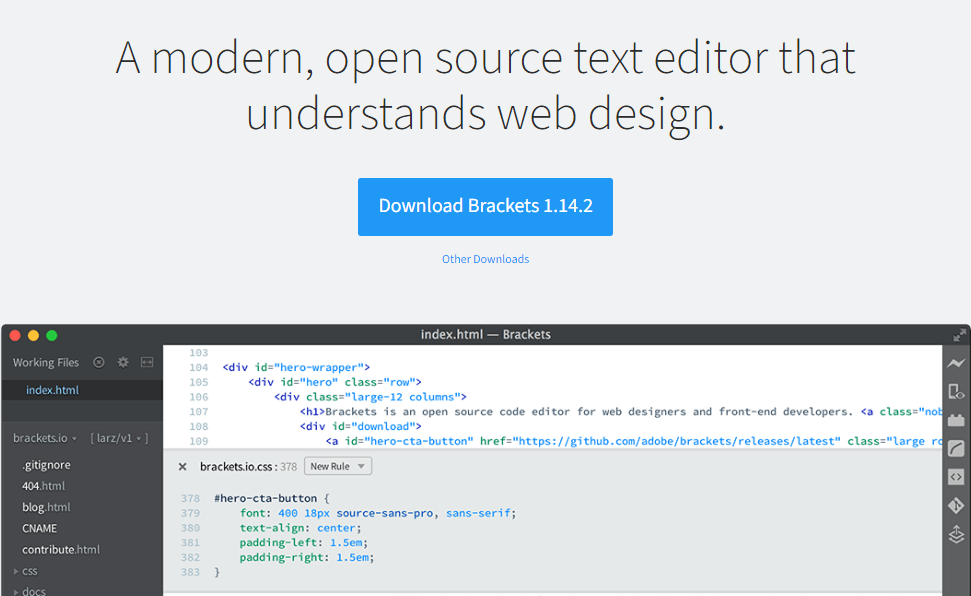This screenshot has width=971, height=596.
Task: Click the Download Brackets 1.14.2 button
Action: 486,207
